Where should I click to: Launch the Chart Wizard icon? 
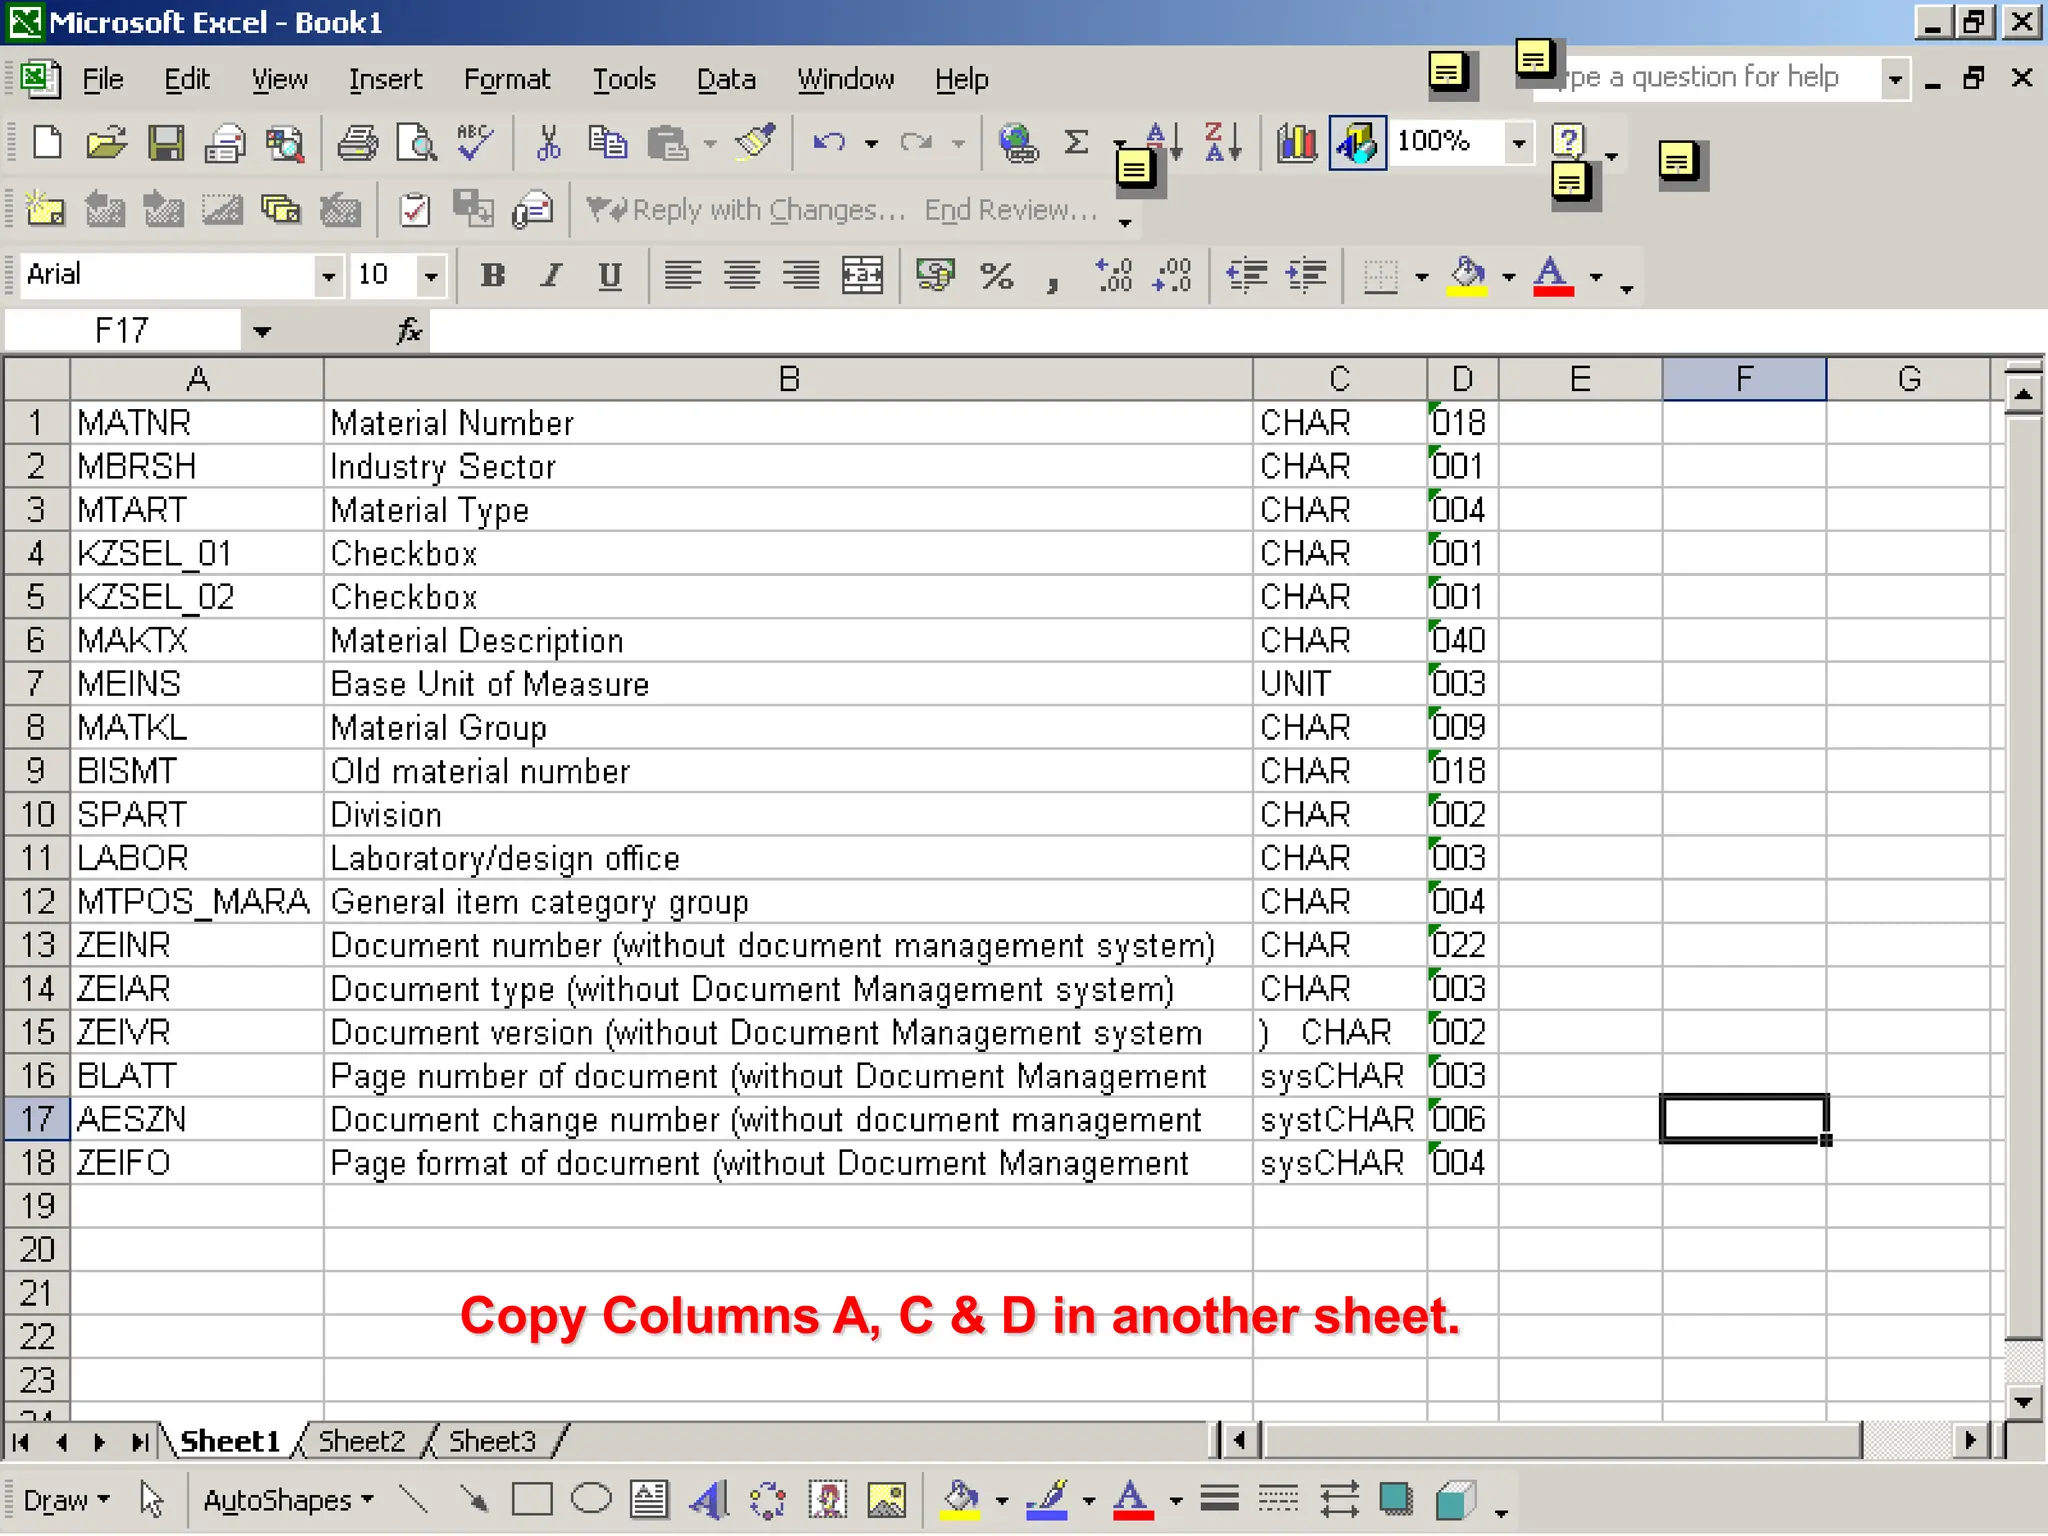tap(1297, 143)
